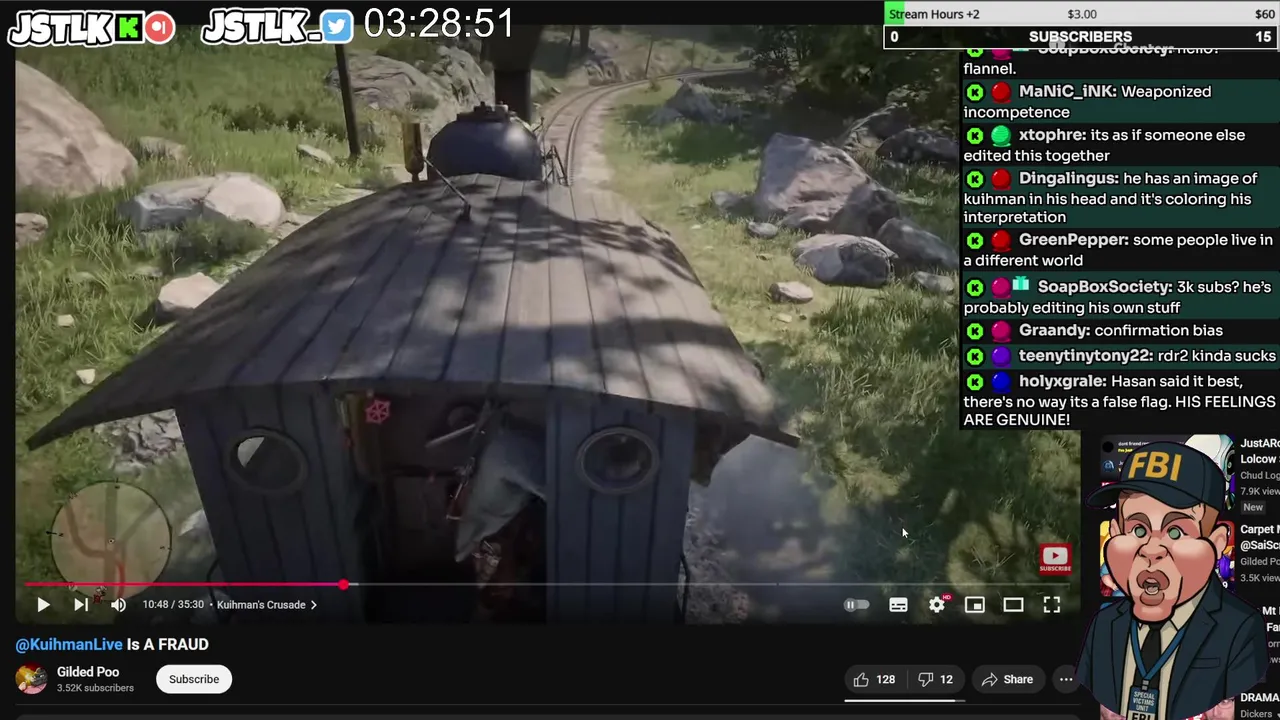
Task: Dislike the video thumbs-down icon
Action: coord(935,679)
